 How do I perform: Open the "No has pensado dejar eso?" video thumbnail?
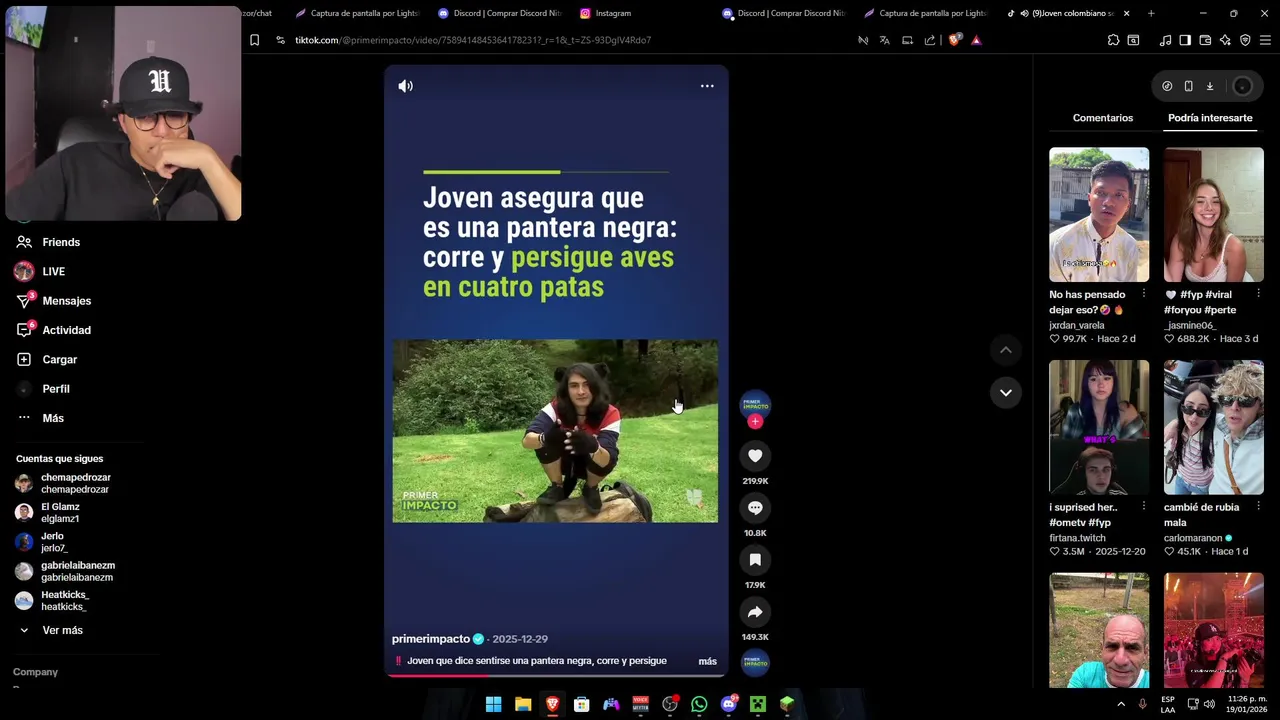click(x=1099, y=215)
